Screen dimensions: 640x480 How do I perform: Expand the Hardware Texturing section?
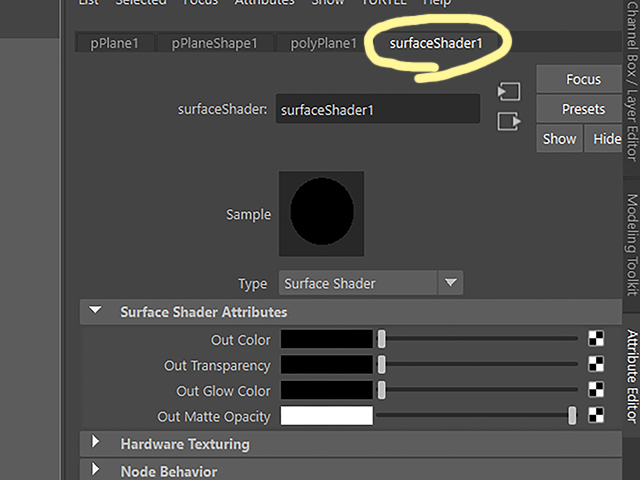coord(96,442)
